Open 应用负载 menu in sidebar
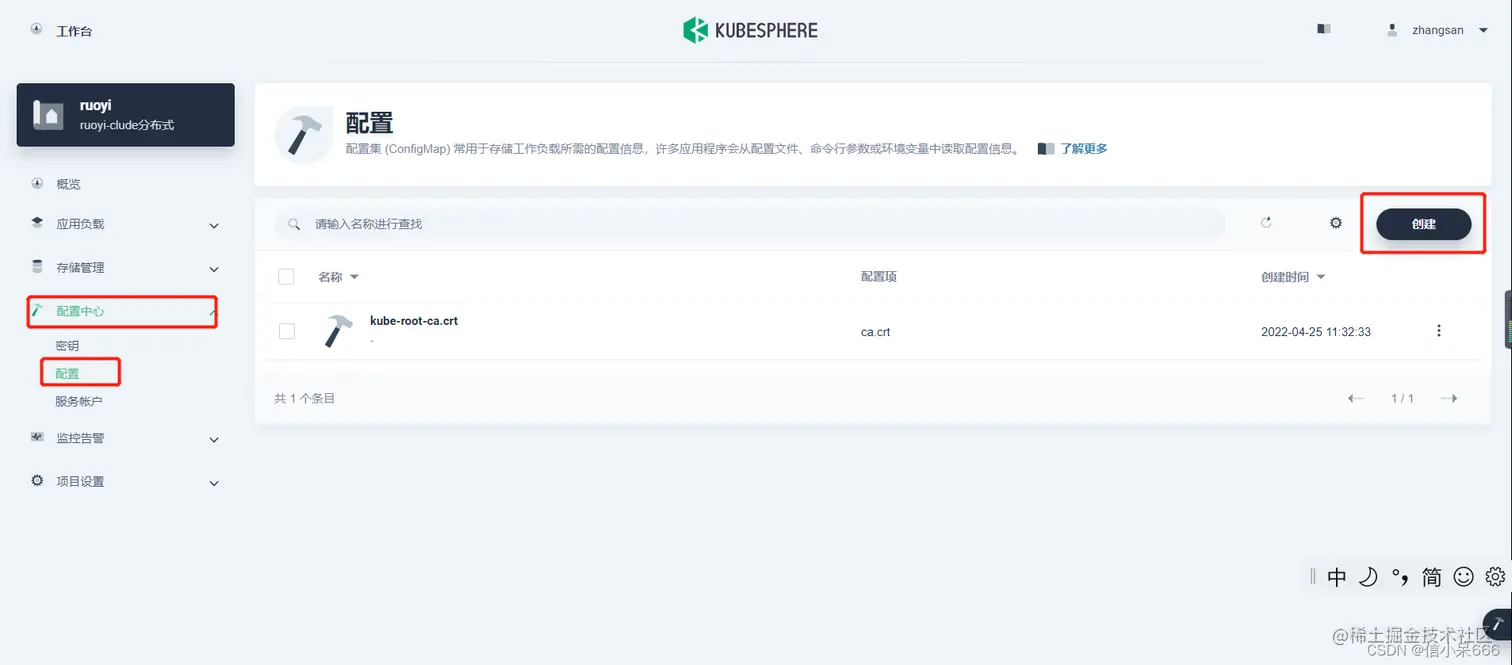This screenshot has width=1512, height=665. tap(80, 224)
